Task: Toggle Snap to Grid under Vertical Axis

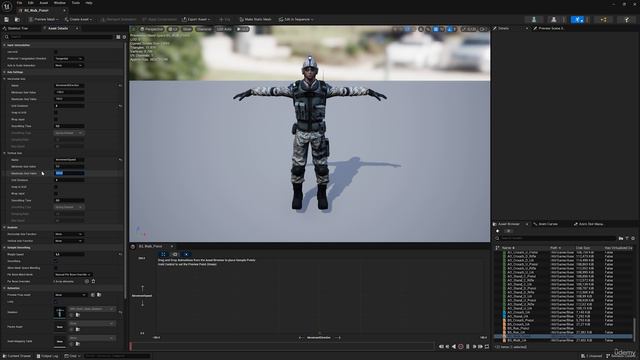Action: coord(56,187)
